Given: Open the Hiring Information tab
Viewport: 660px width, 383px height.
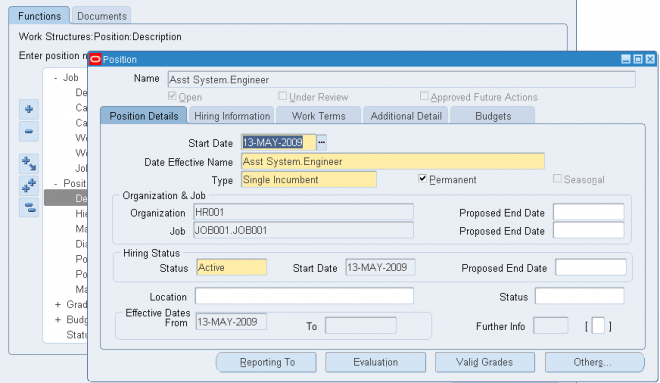Looking at the screenshot, I should click(x=232, y=116).
